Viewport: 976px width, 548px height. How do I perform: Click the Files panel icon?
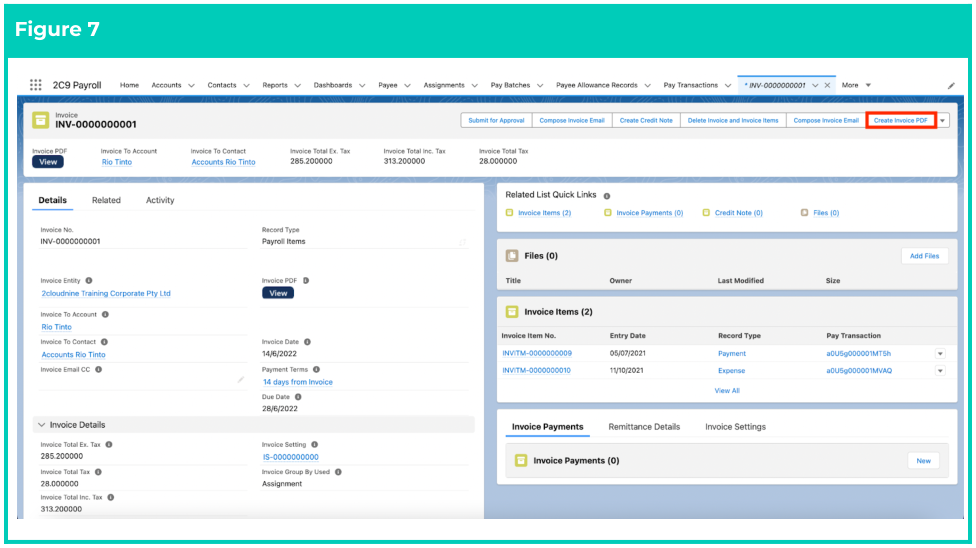pyautogui.click(x=512, y=256)
